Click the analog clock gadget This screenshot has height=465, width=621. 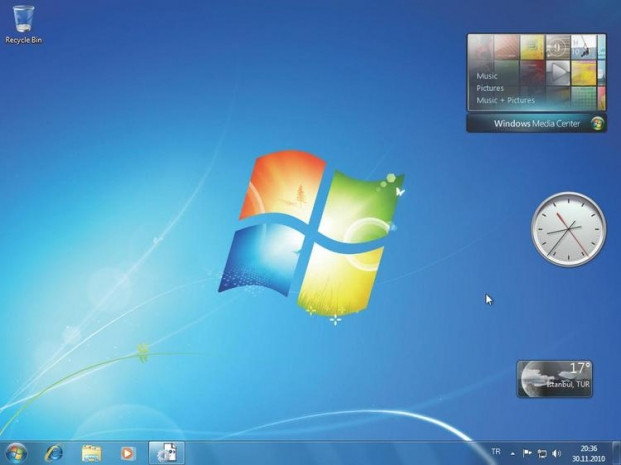point(568,229)
